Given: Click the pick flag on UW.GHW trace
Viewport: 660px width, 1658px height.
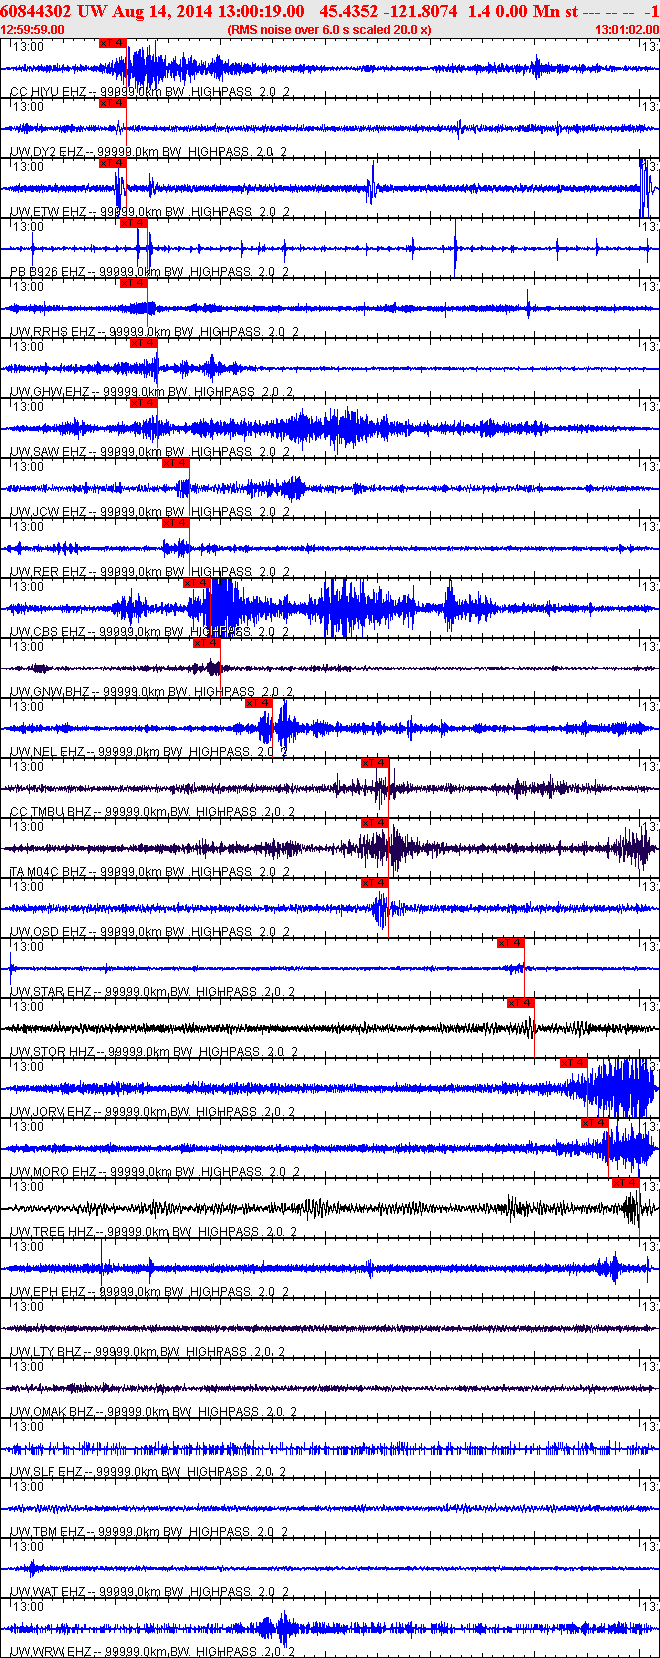Looking at the screenshot, I should [x=144, y=343].
